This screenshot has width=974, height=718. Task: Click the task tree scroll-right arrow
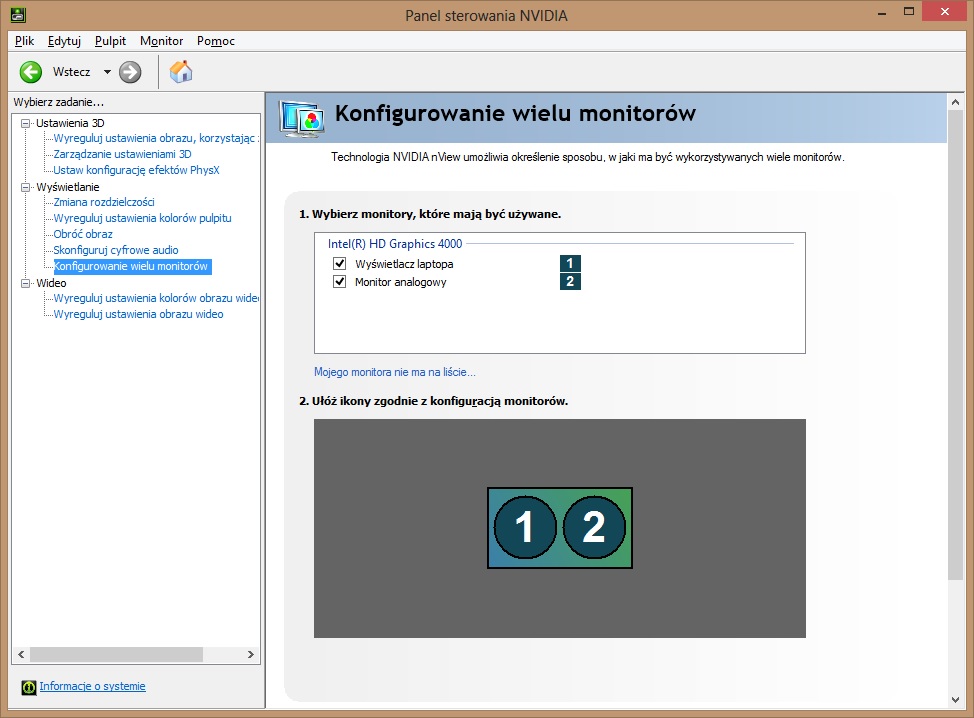coord(250,654)
